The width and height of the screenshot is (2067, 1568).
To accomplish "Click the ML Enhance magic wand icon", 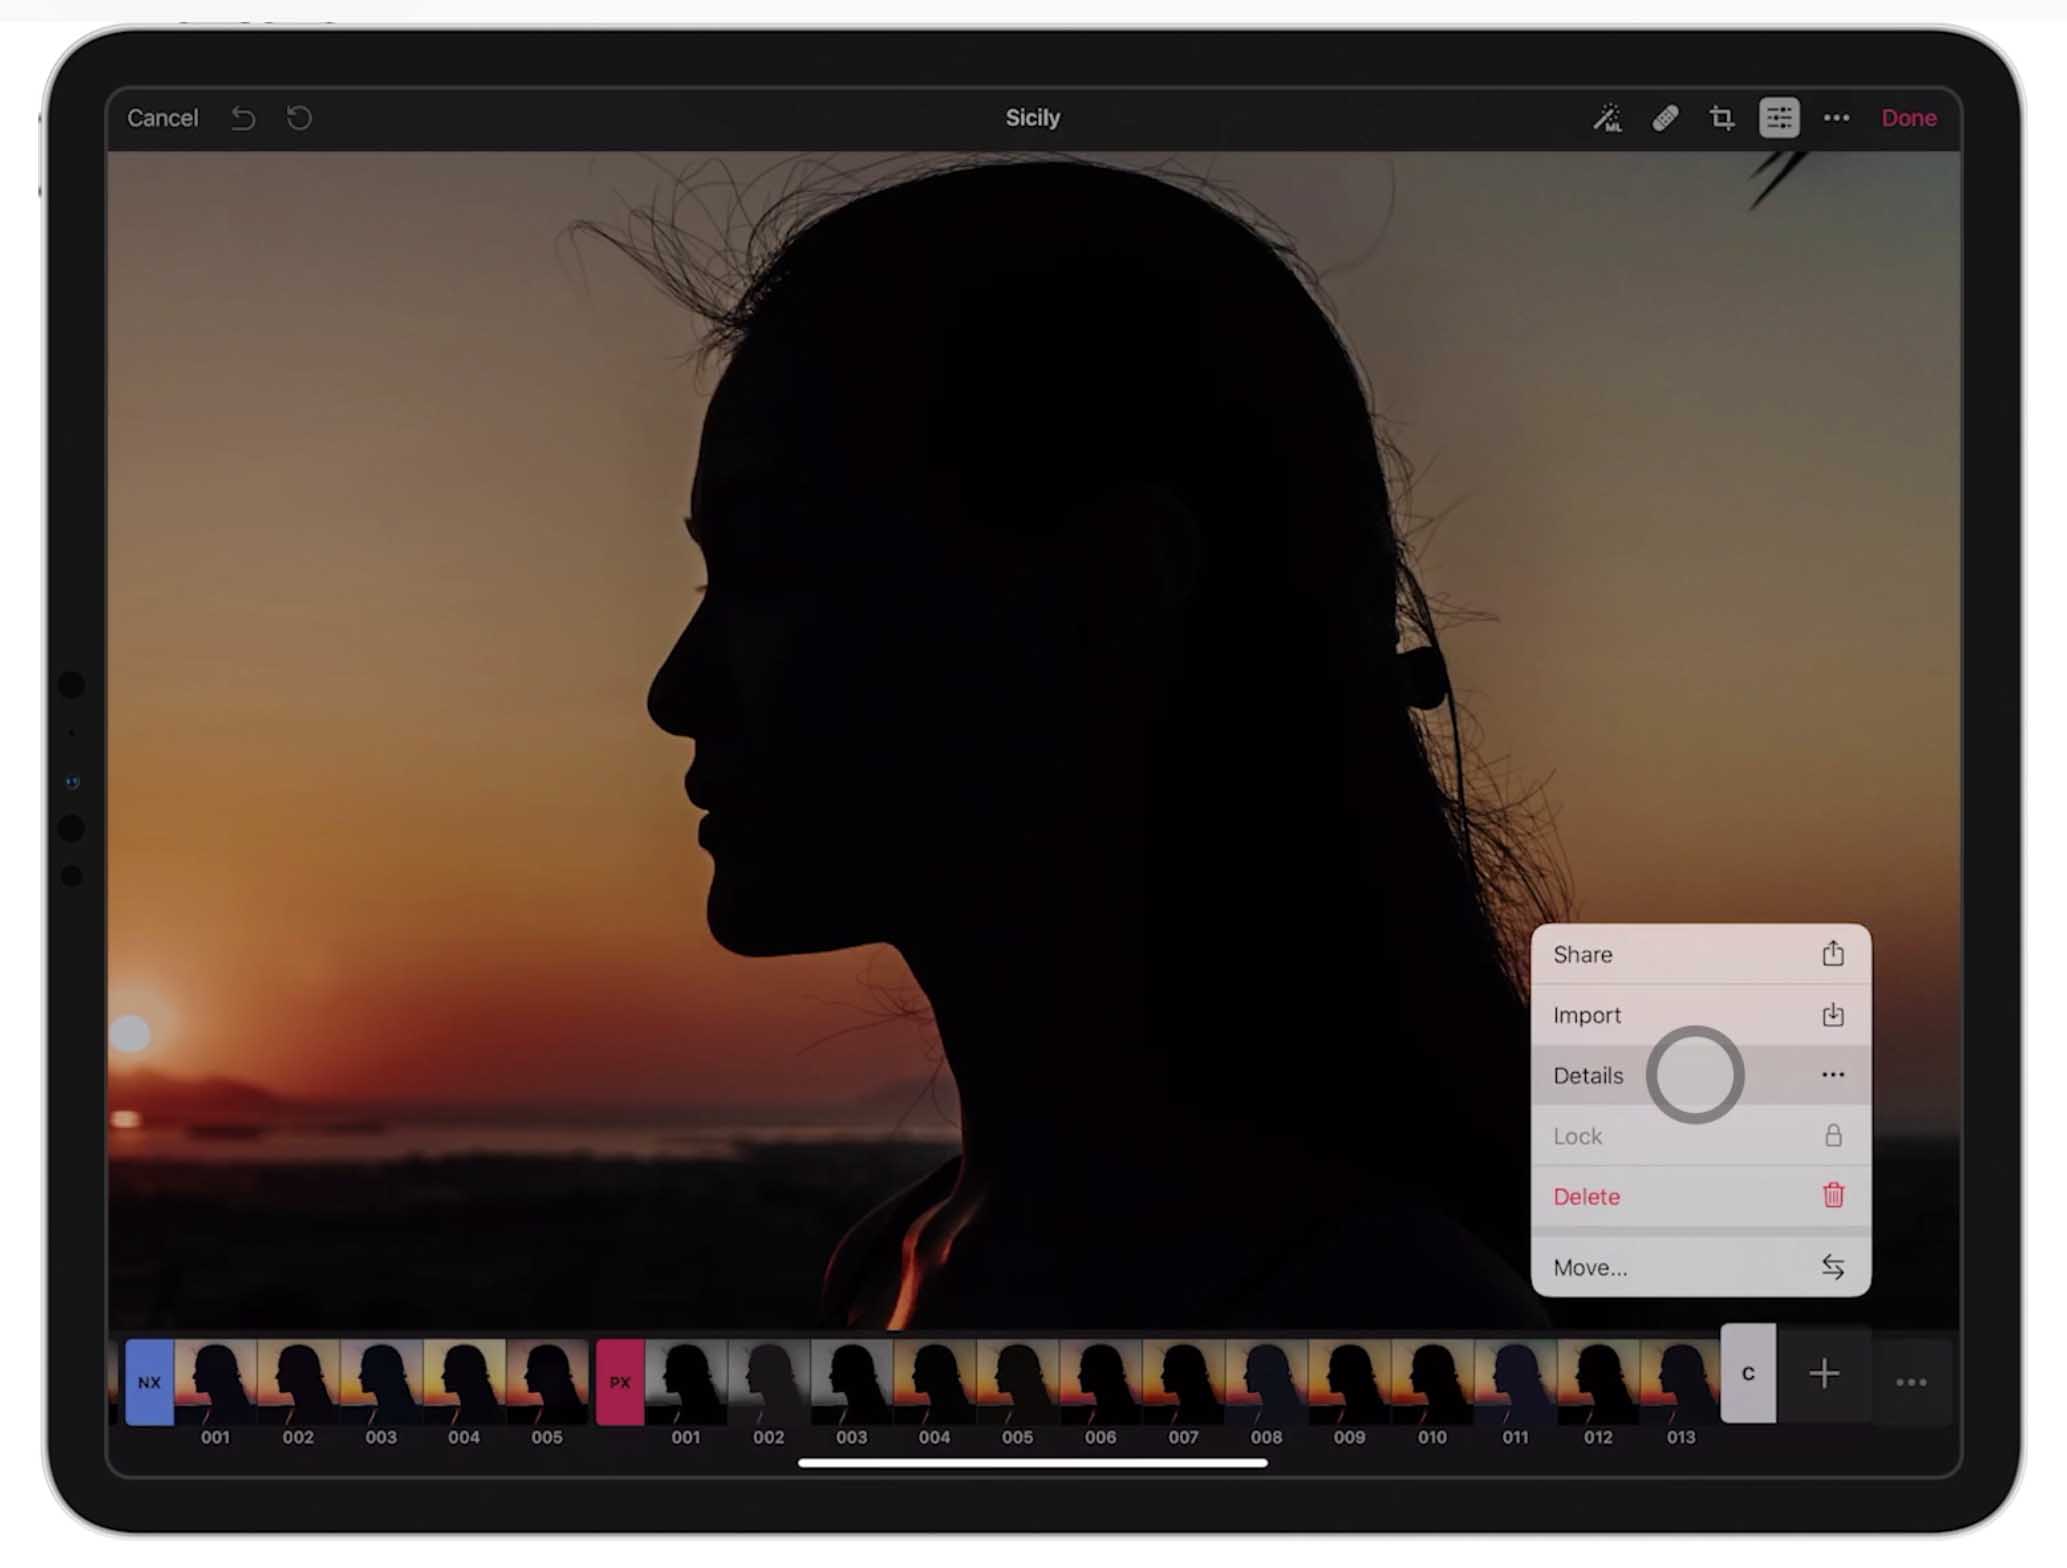I will (x=1607, y=118).
